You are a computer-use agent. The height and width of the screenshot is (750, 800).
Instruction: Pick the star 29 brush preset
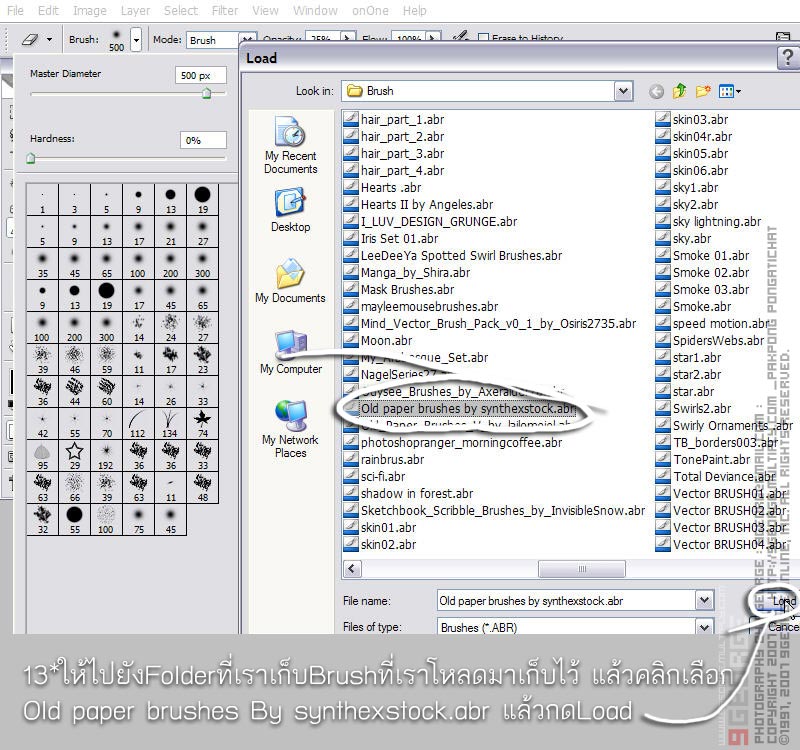tap(74, 455)
